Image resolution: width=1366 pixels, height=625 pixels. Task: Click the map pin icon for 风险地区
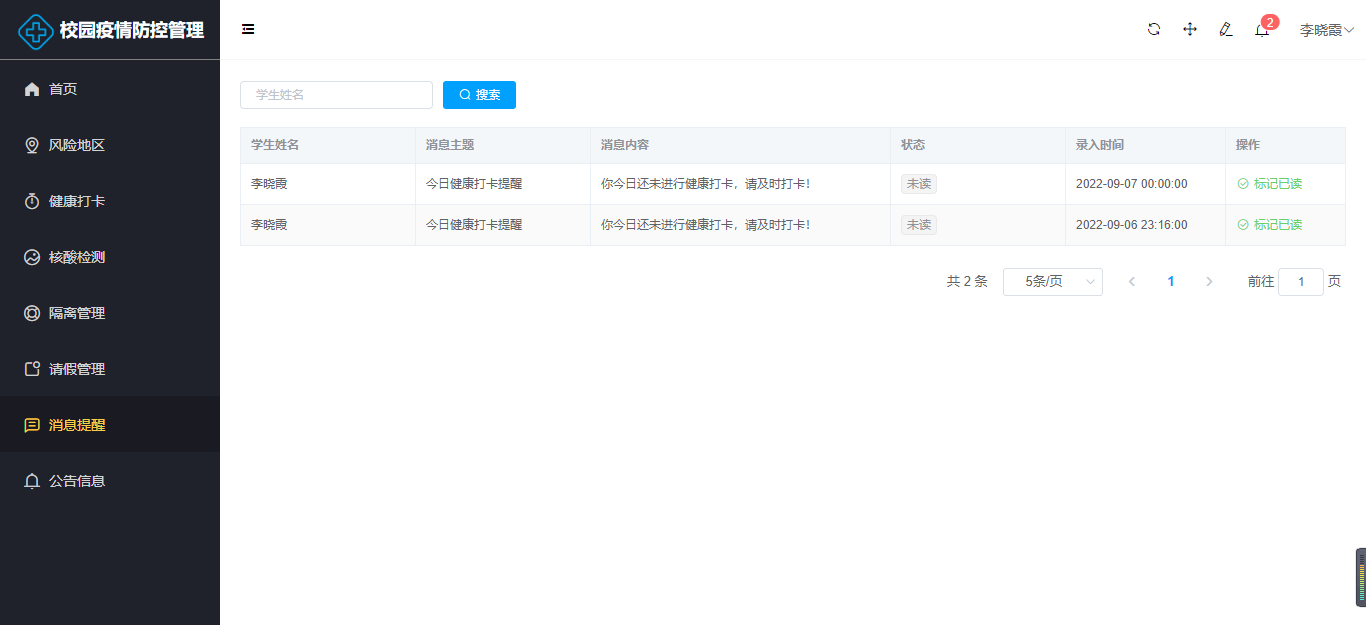pyautogui.click(x=32, y=145)
